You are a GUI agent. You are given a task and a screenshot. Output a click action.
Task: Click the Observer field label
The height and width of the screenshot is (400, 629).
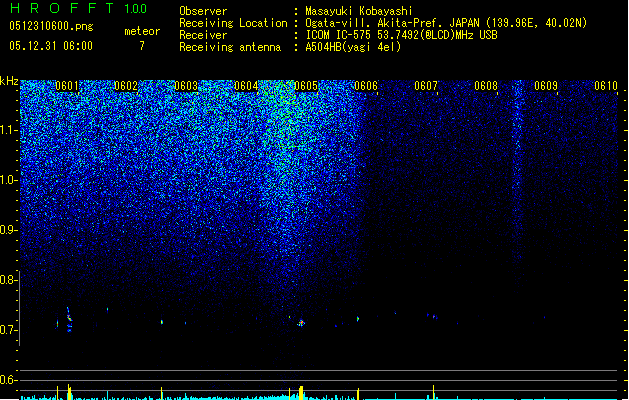203,11
